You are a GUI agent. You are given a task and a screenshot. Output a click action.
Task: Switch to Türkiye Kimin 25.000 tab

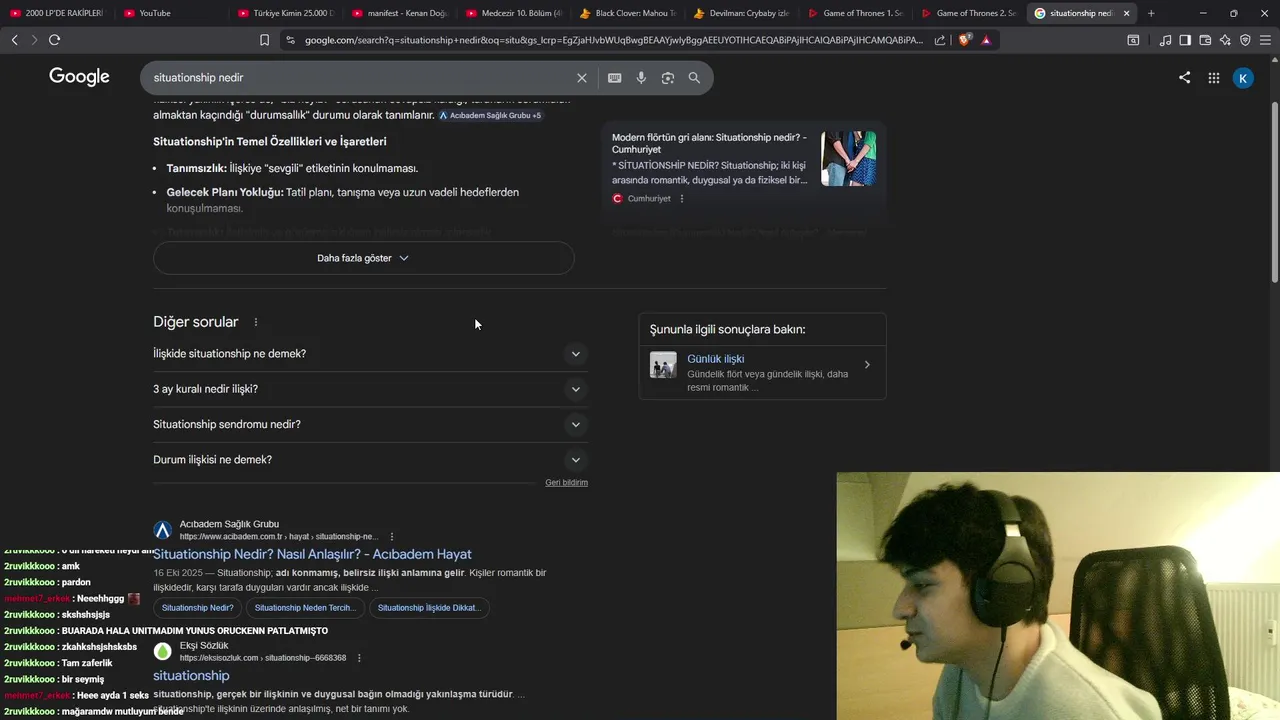(x=288, y=13)
